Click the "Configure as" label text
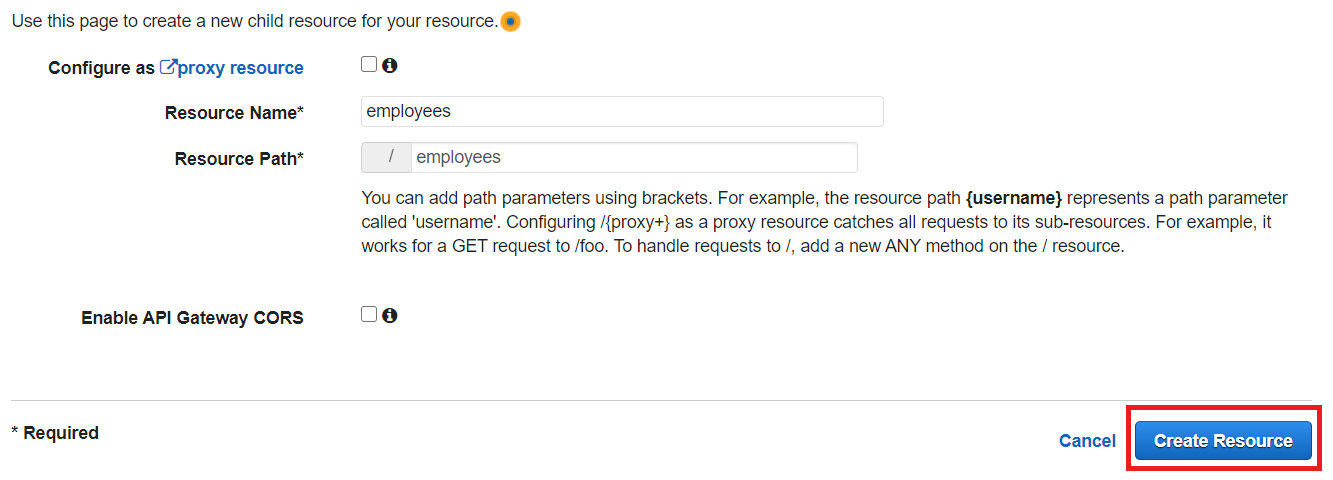Viewport: 1333px width, 480px height. tap(101, 68)
